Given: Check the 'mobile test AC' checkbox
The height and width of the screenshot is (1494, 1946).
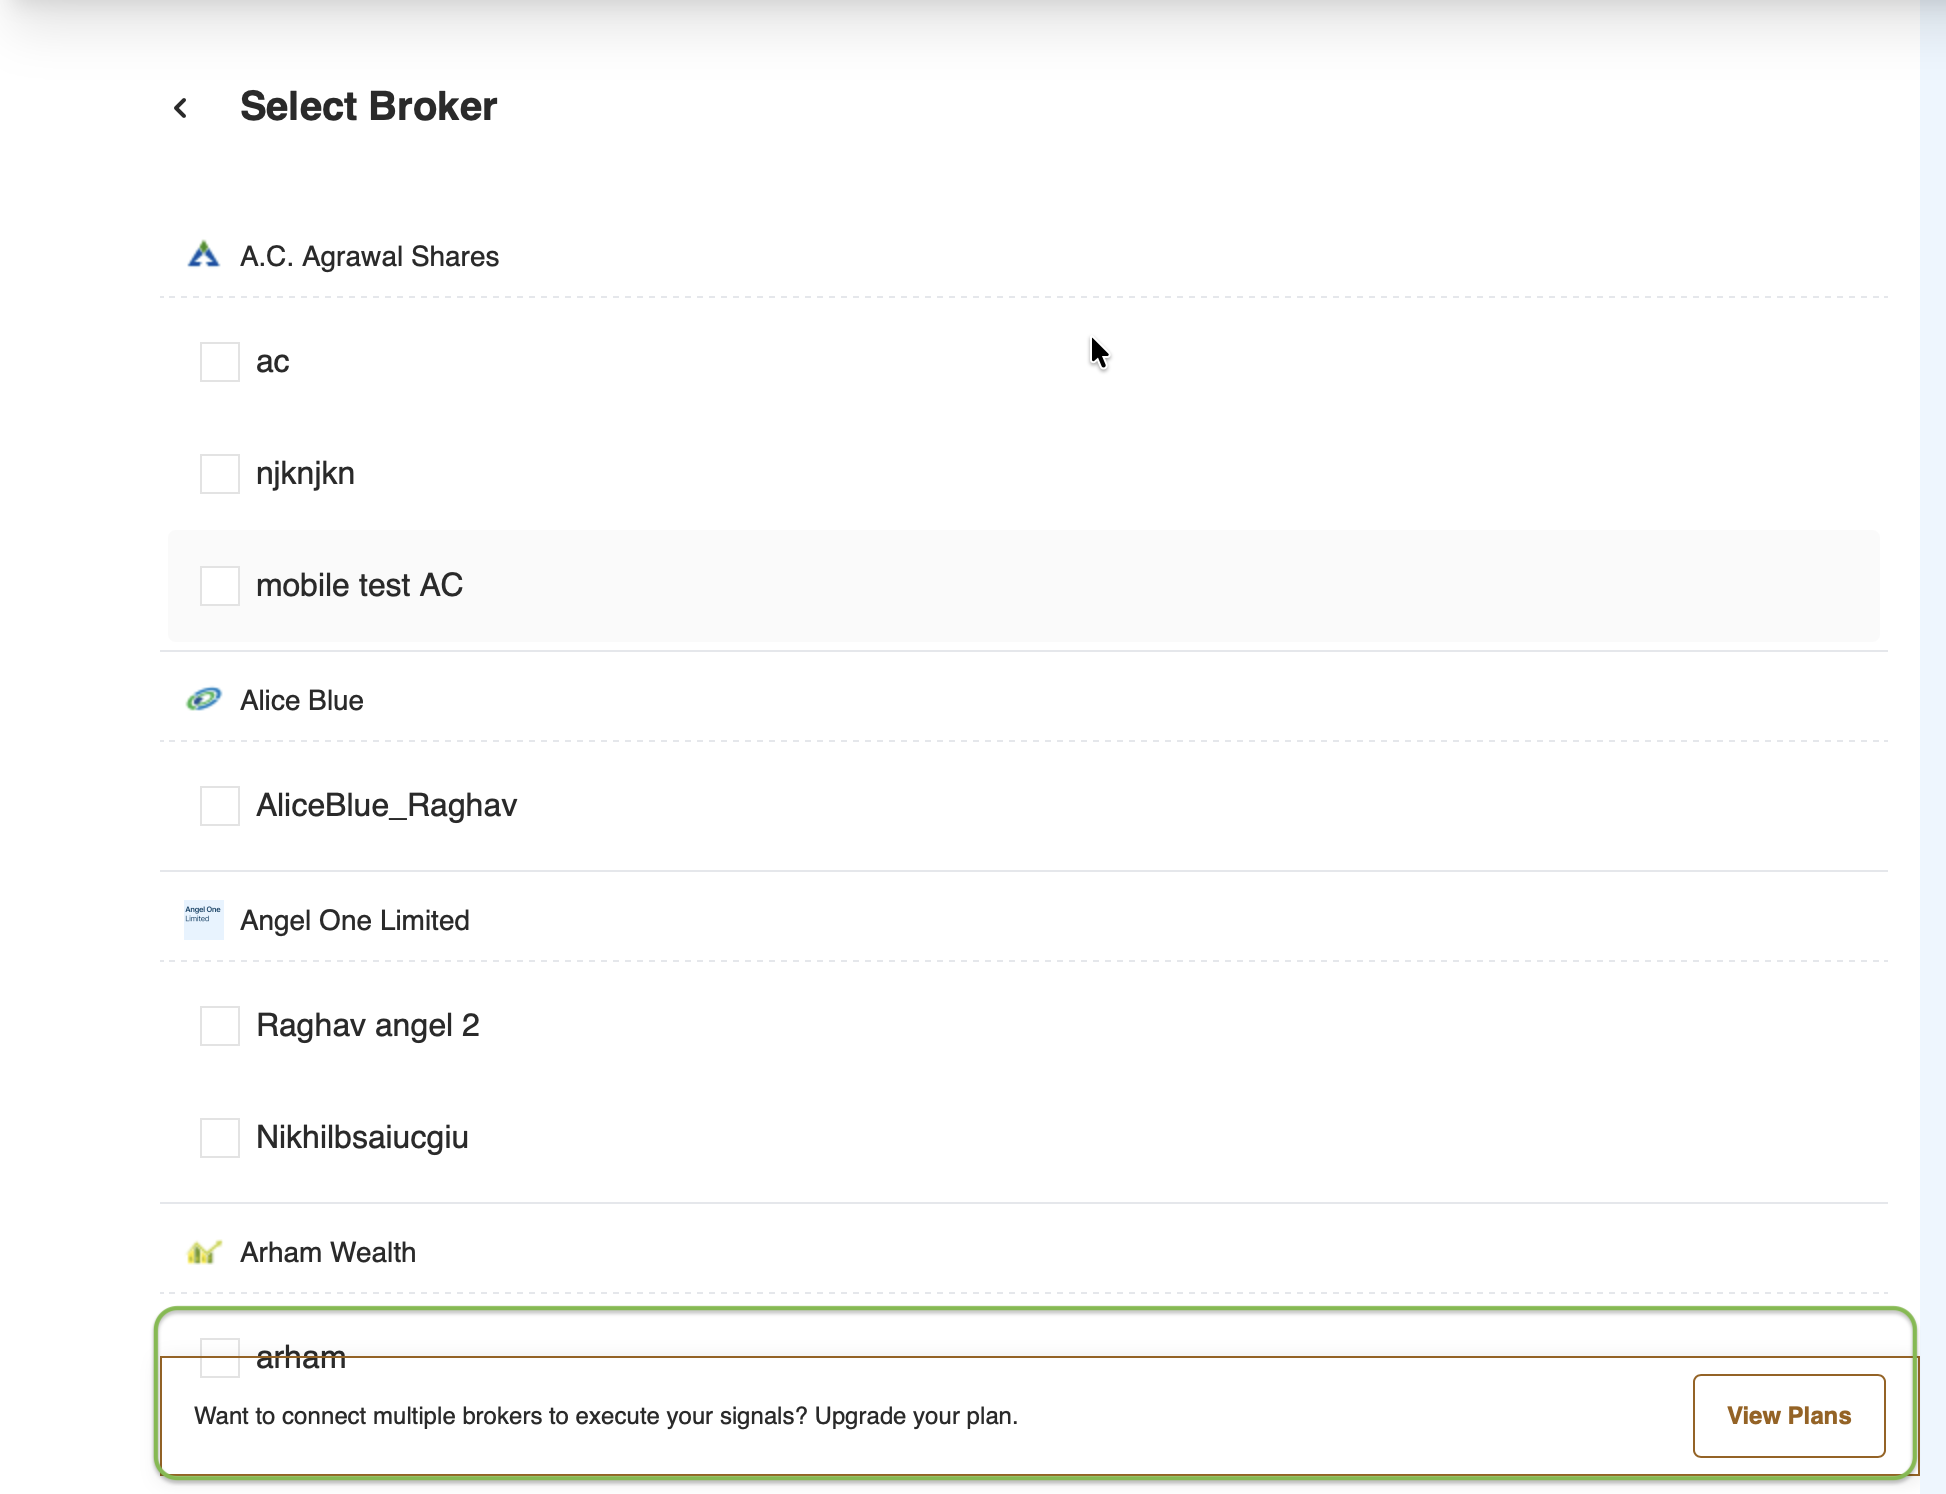Looking at the screenshot, I should [220, 586].
